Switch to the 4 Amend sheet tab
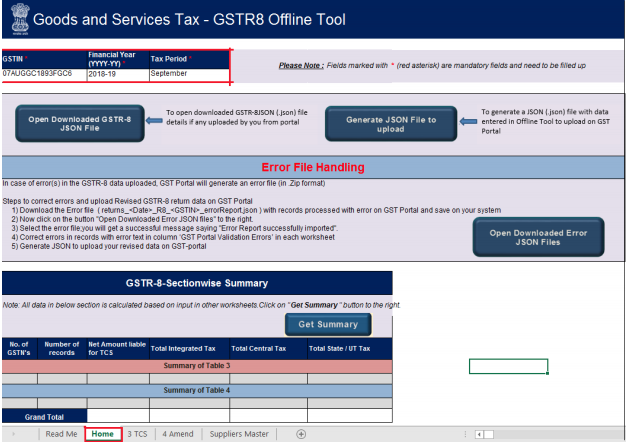This screenshot has height=442, width=626. point(178,434)
